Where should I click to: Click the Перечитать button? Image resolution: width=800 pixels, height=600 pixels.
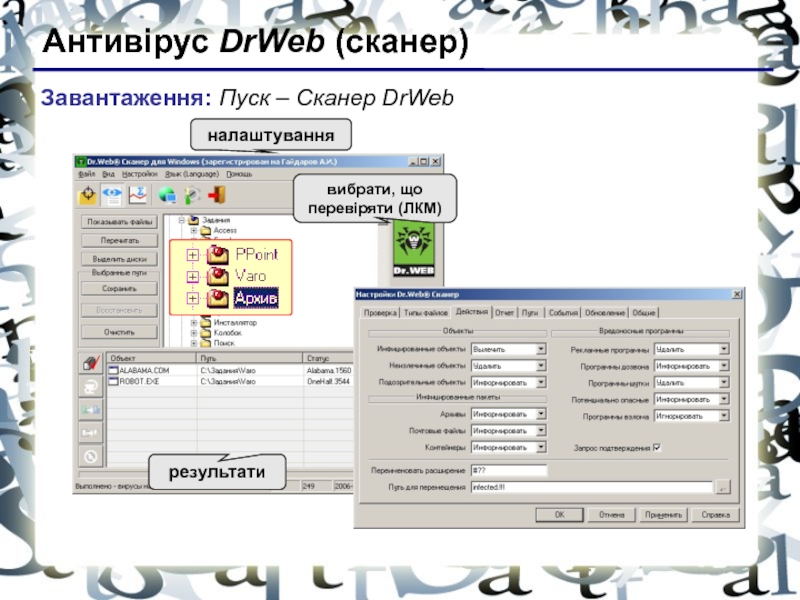(119, 240)
